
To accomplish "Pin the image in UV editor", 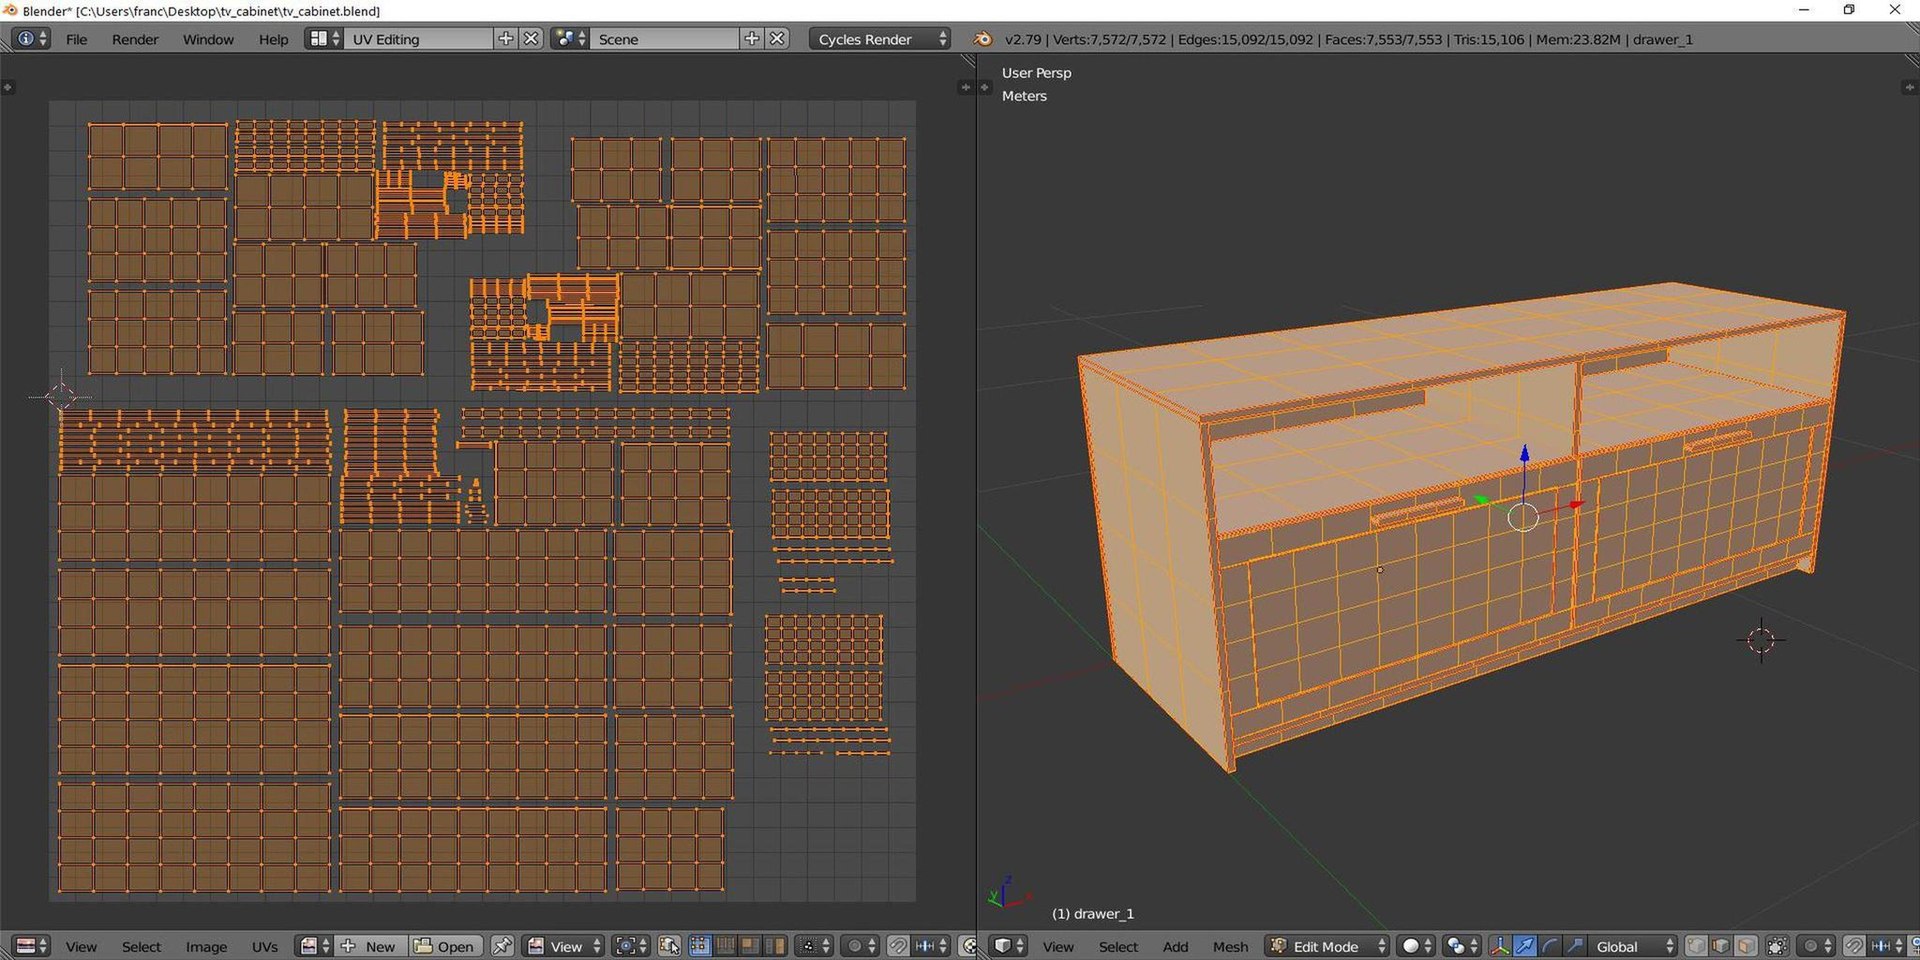I will coord(502,946).
